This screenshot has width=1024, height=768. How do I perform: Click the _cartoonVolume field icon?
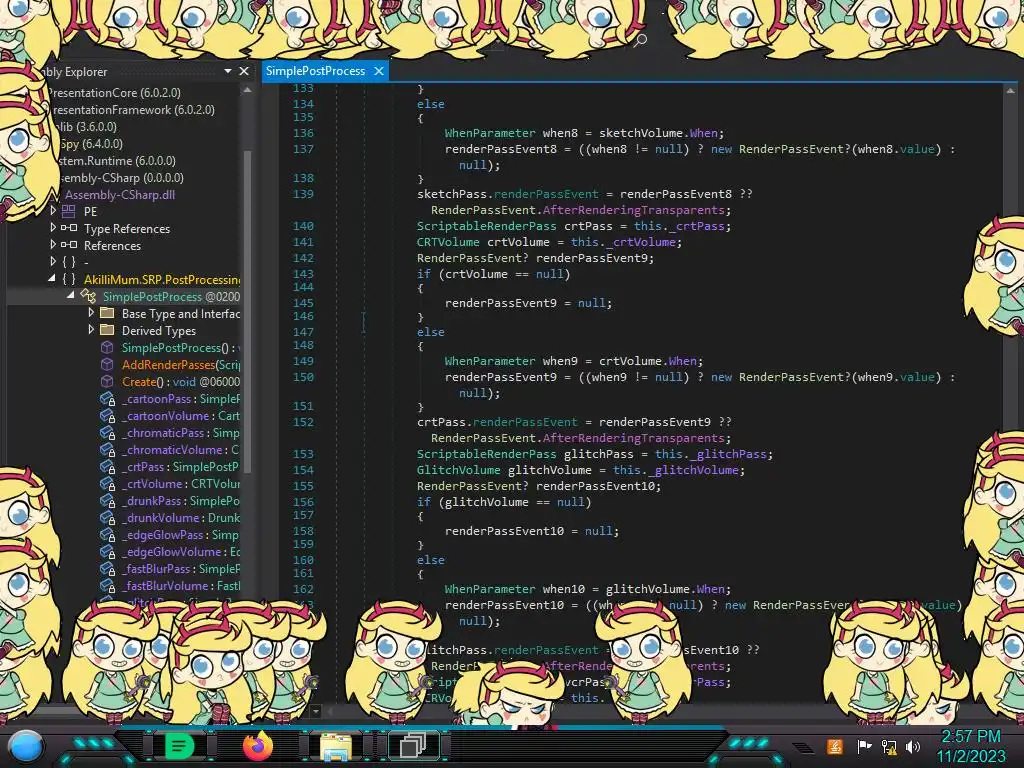pos(107,415)
